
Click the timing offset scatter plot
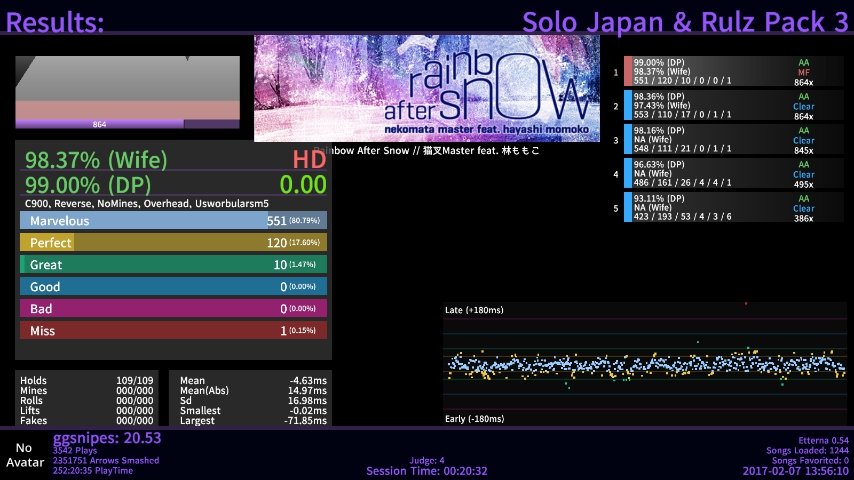tap(644, 365)
